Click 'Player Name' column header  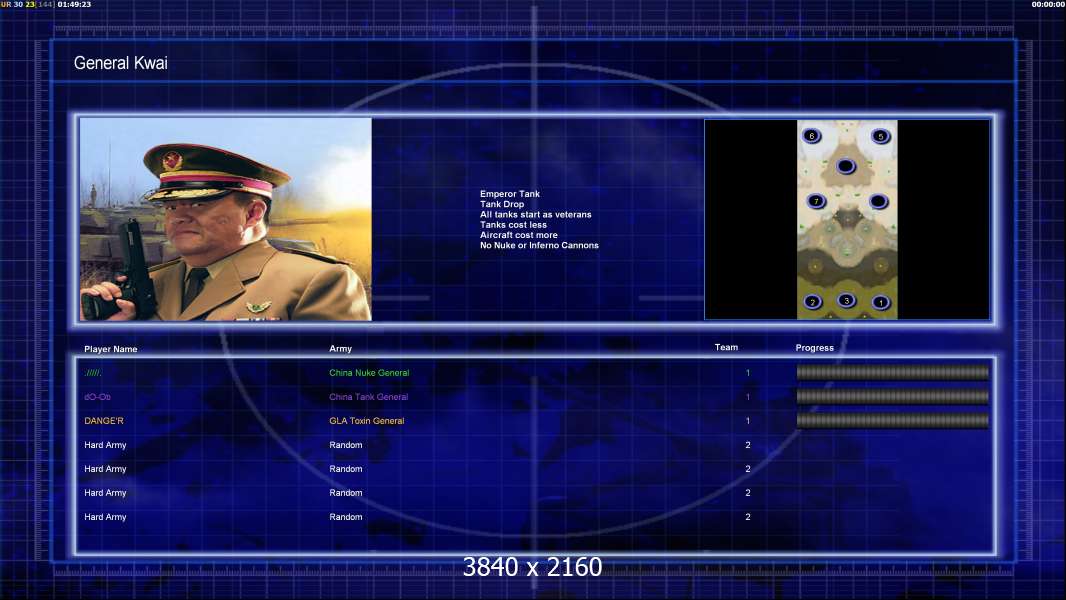point(111,349)
